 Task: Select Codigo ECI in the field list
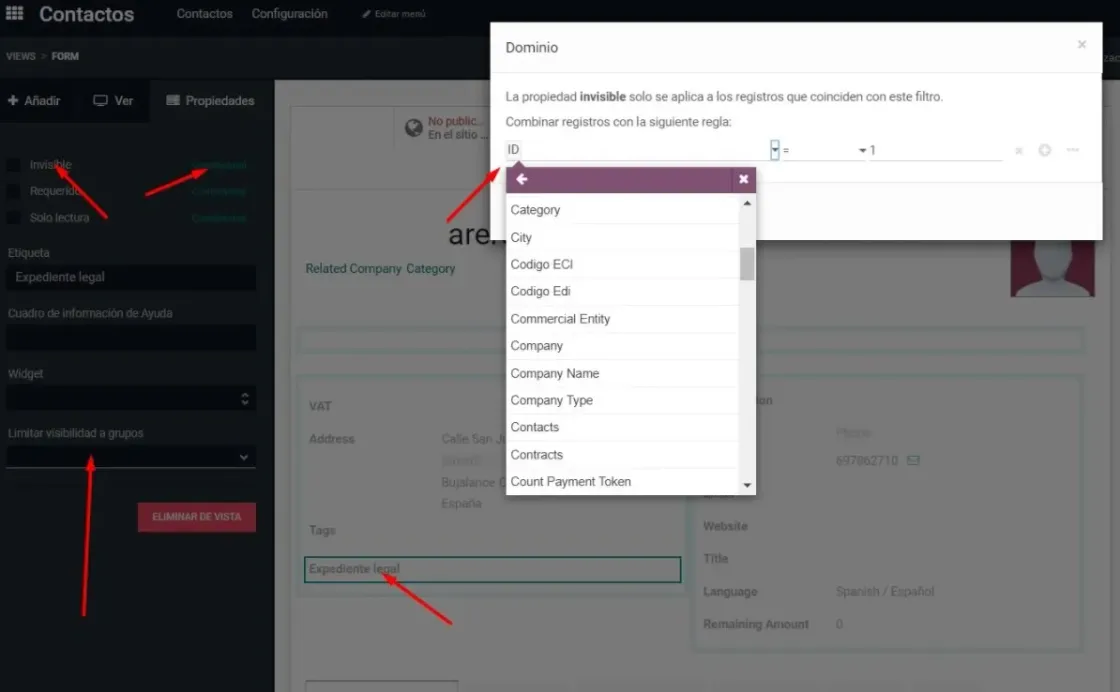622,264
